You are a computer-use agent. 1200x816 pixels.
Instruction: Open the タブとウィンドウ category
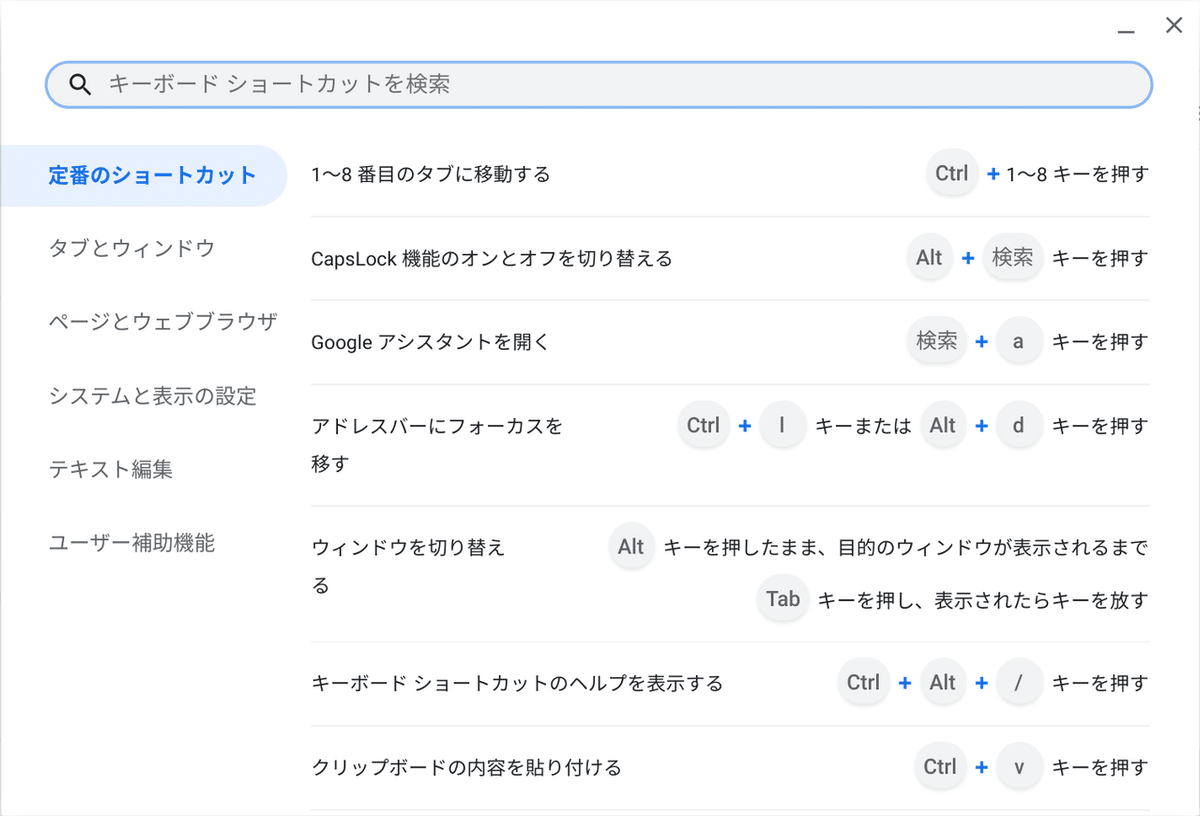[132, 248]
